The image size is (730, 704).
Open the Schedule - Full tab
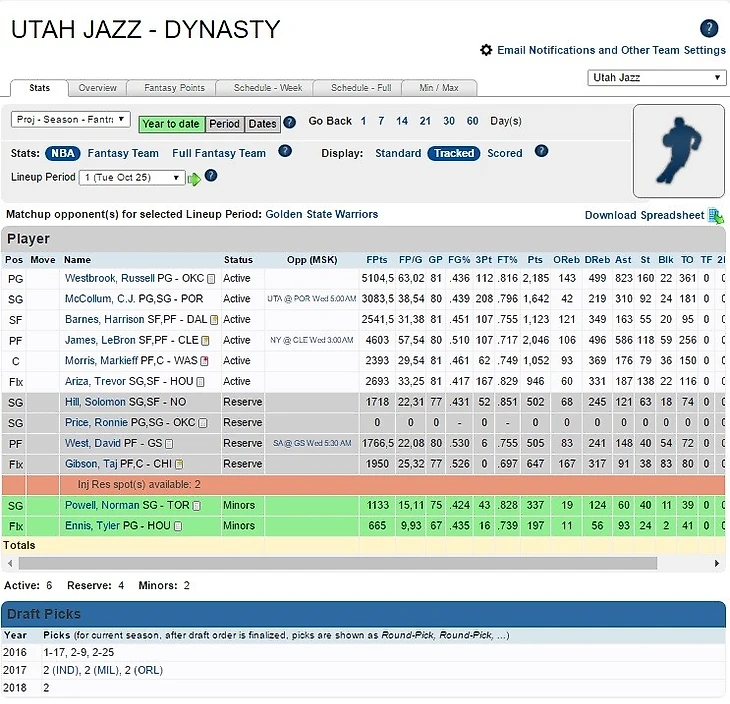coord(361,88)
